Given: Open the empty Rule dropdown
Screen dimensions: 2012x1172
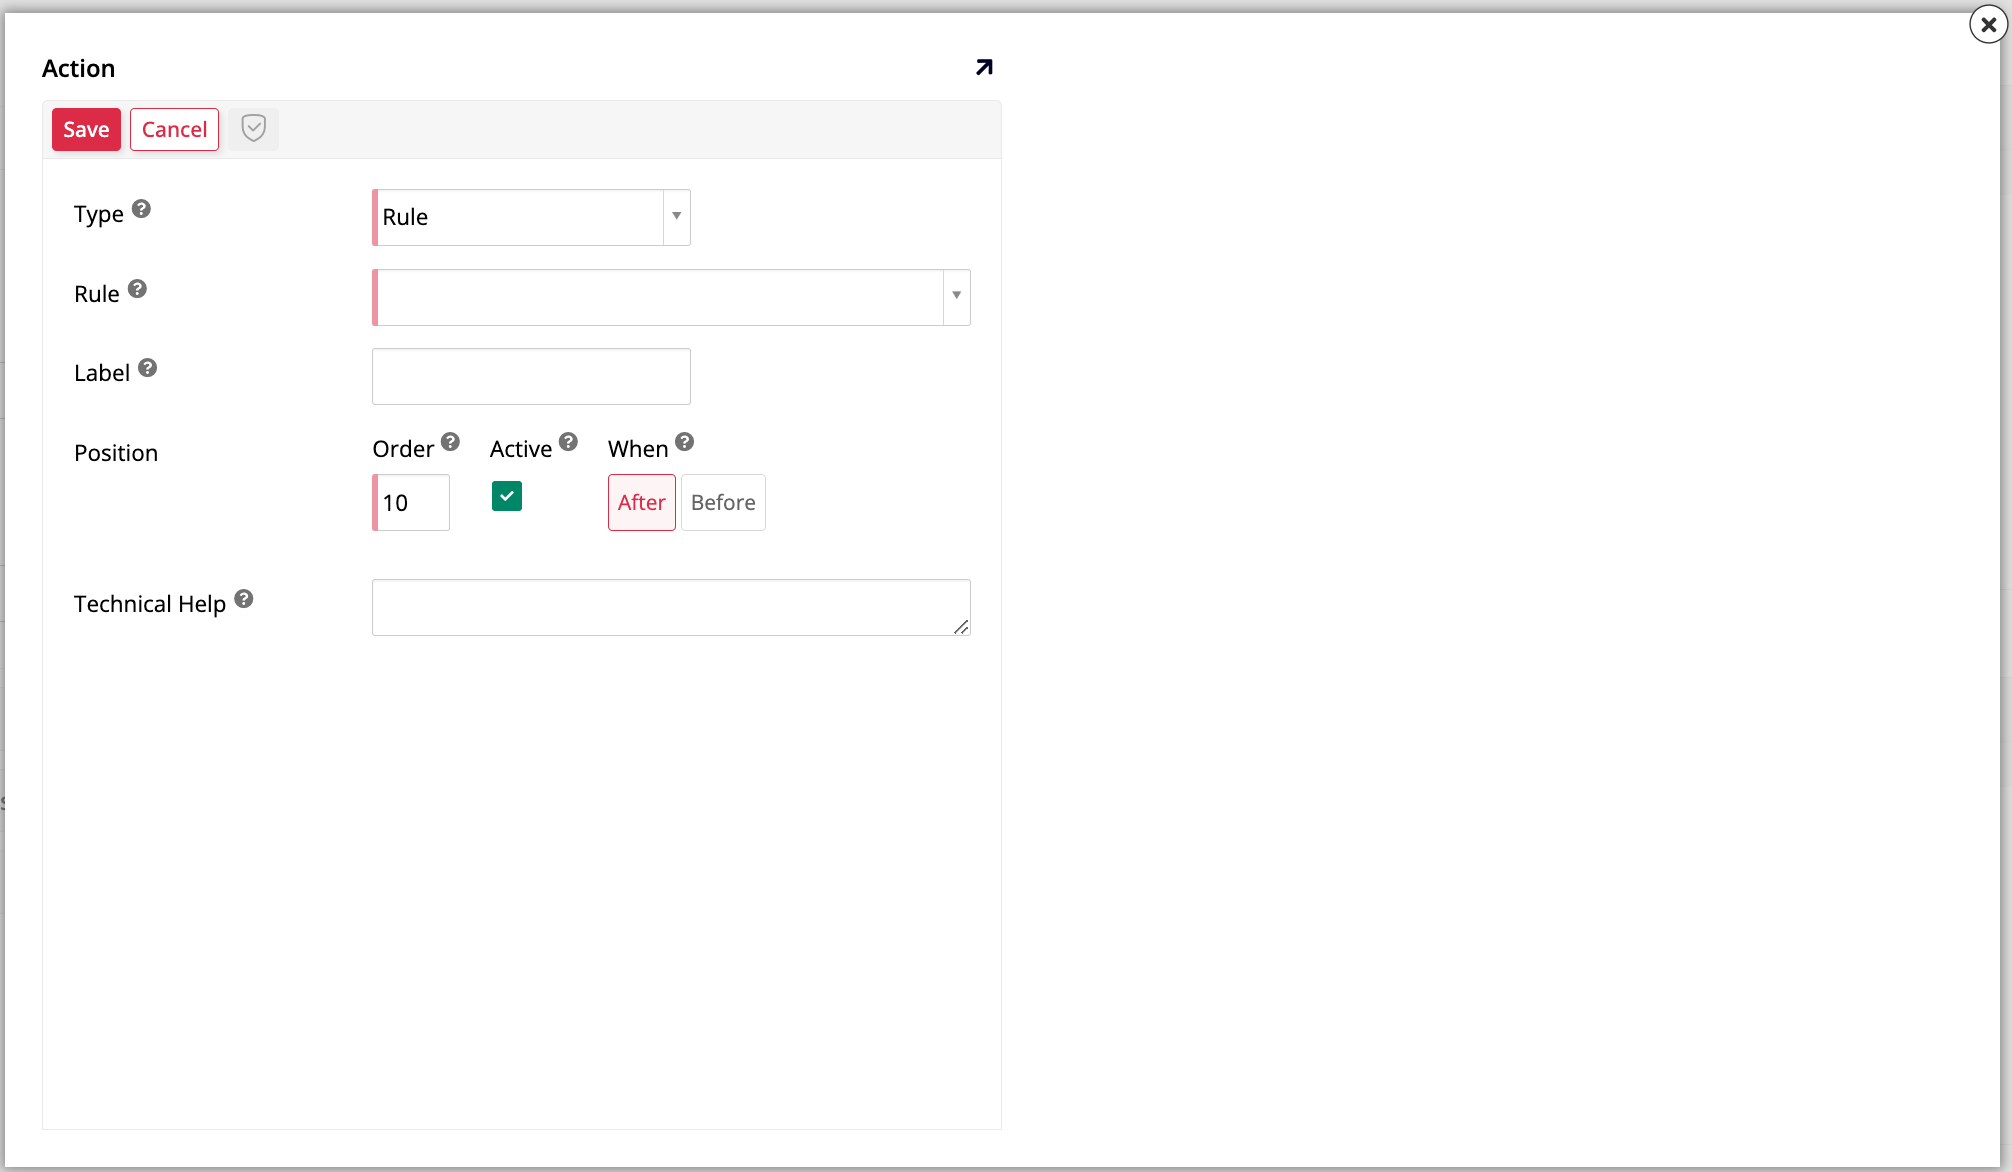Looking at the screenshot, I should [660, 297].
